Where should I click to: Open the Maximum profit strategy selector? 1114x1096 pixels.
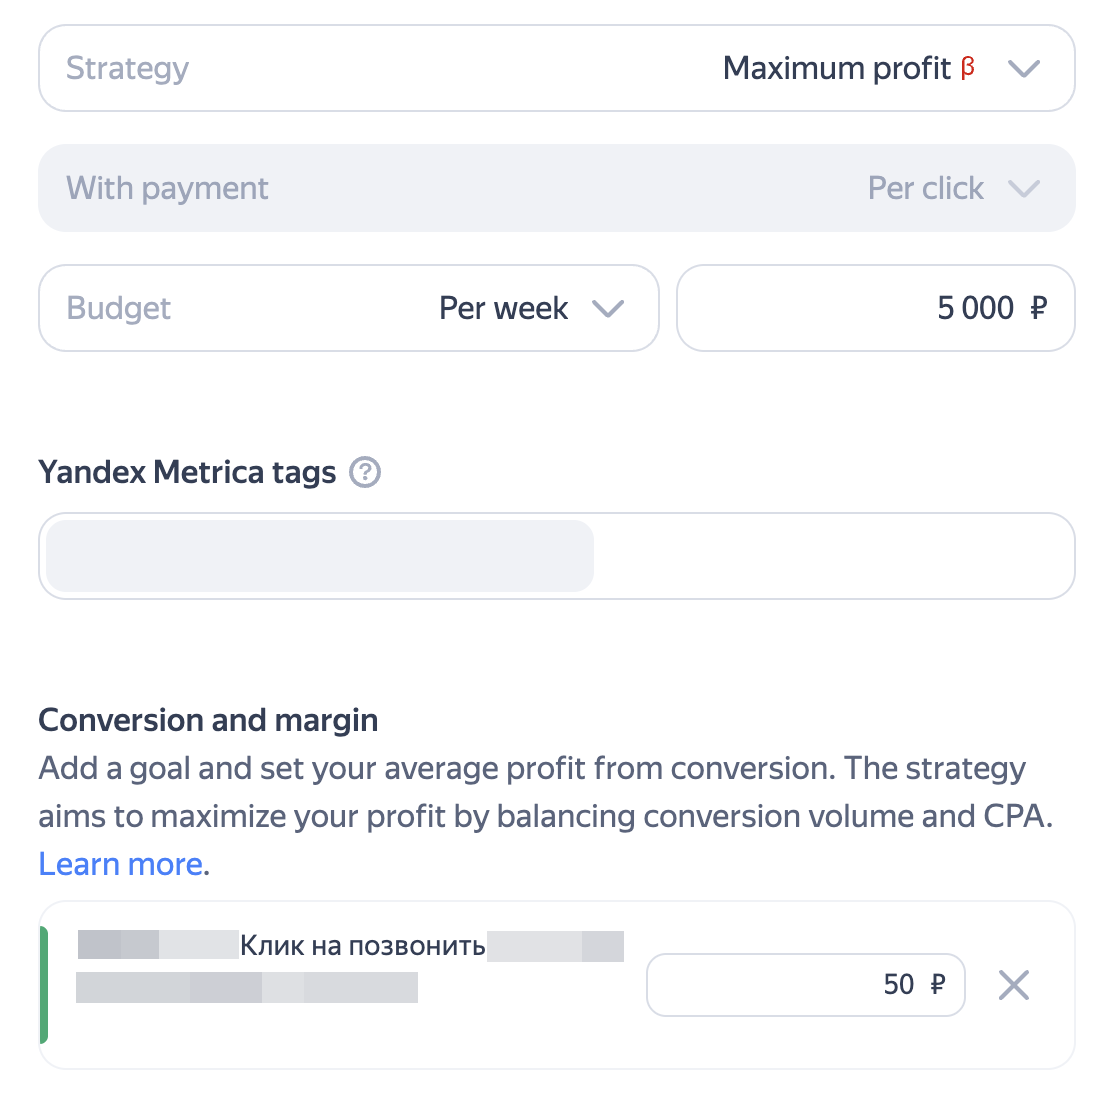pyautogui.click(x=837, y=69)
